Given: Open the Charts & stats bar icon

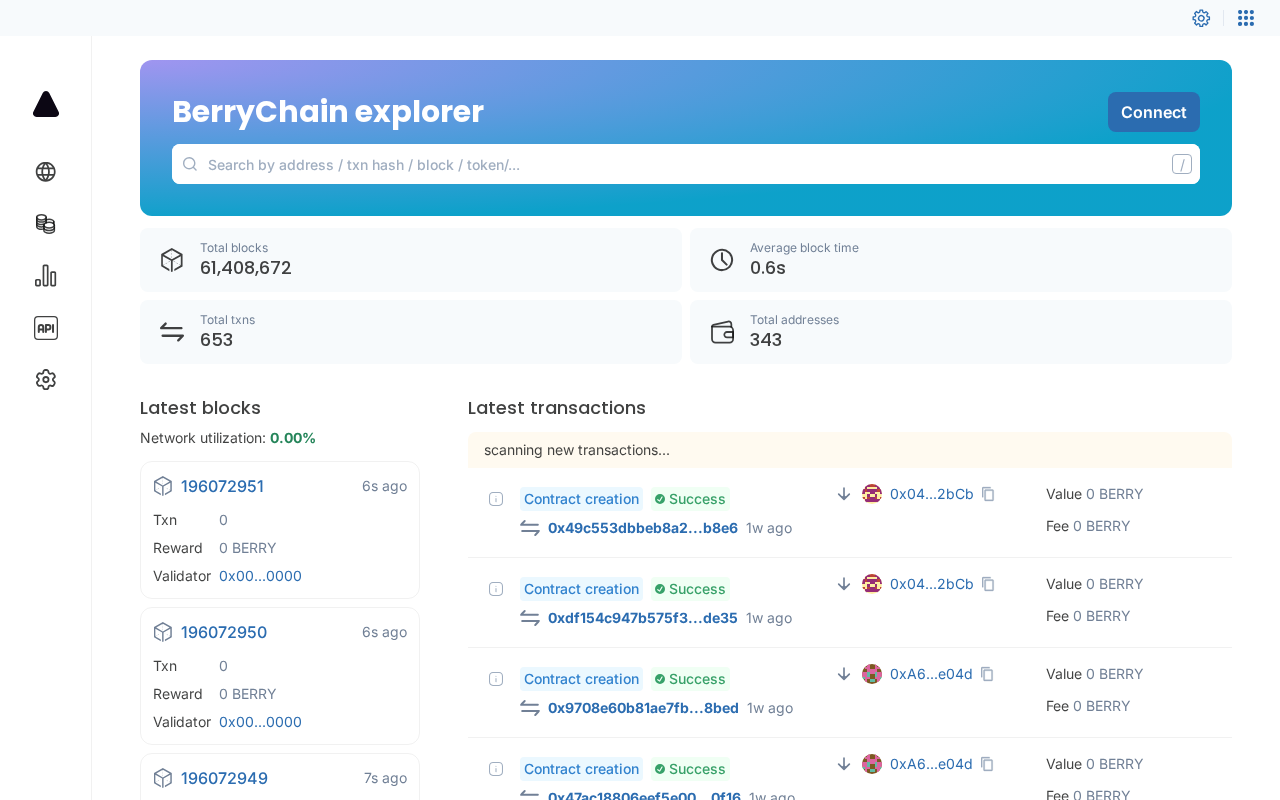Looking at the screenshot, I should (45, 276).
